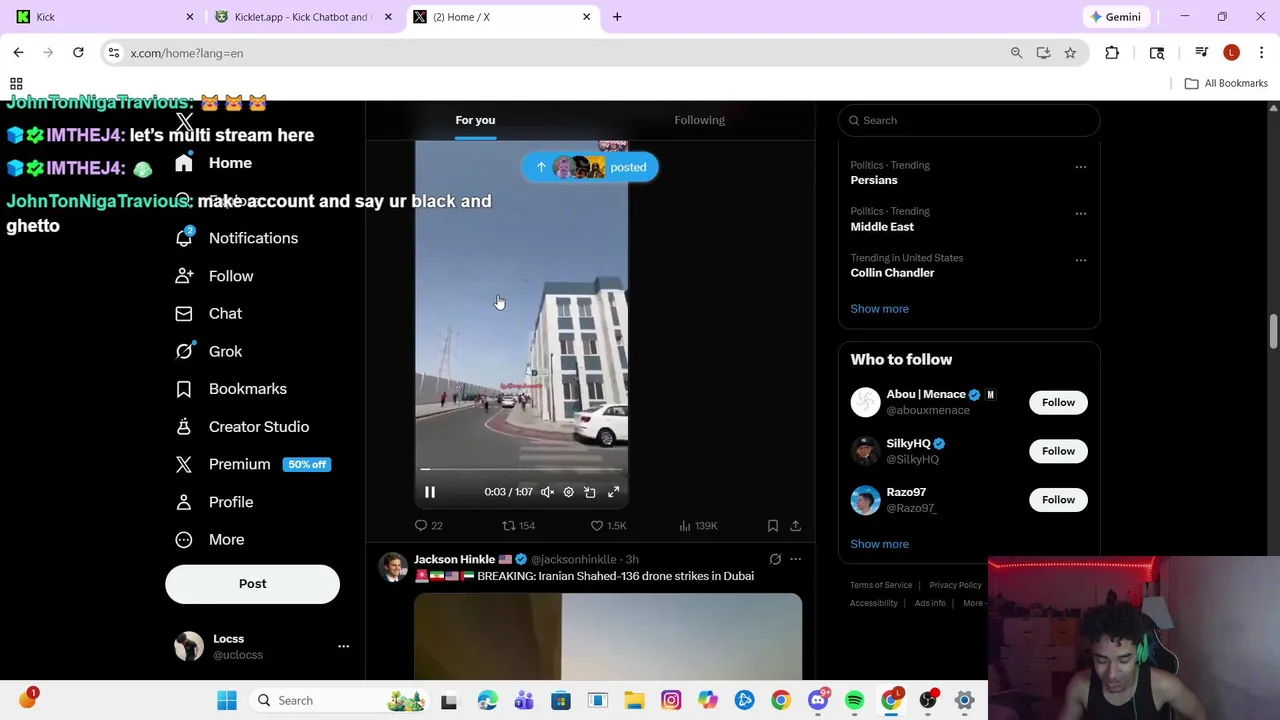
Task: Open Chrome extensions puzzle icon
Action: pyautogui.click(x=1112, y=53)
